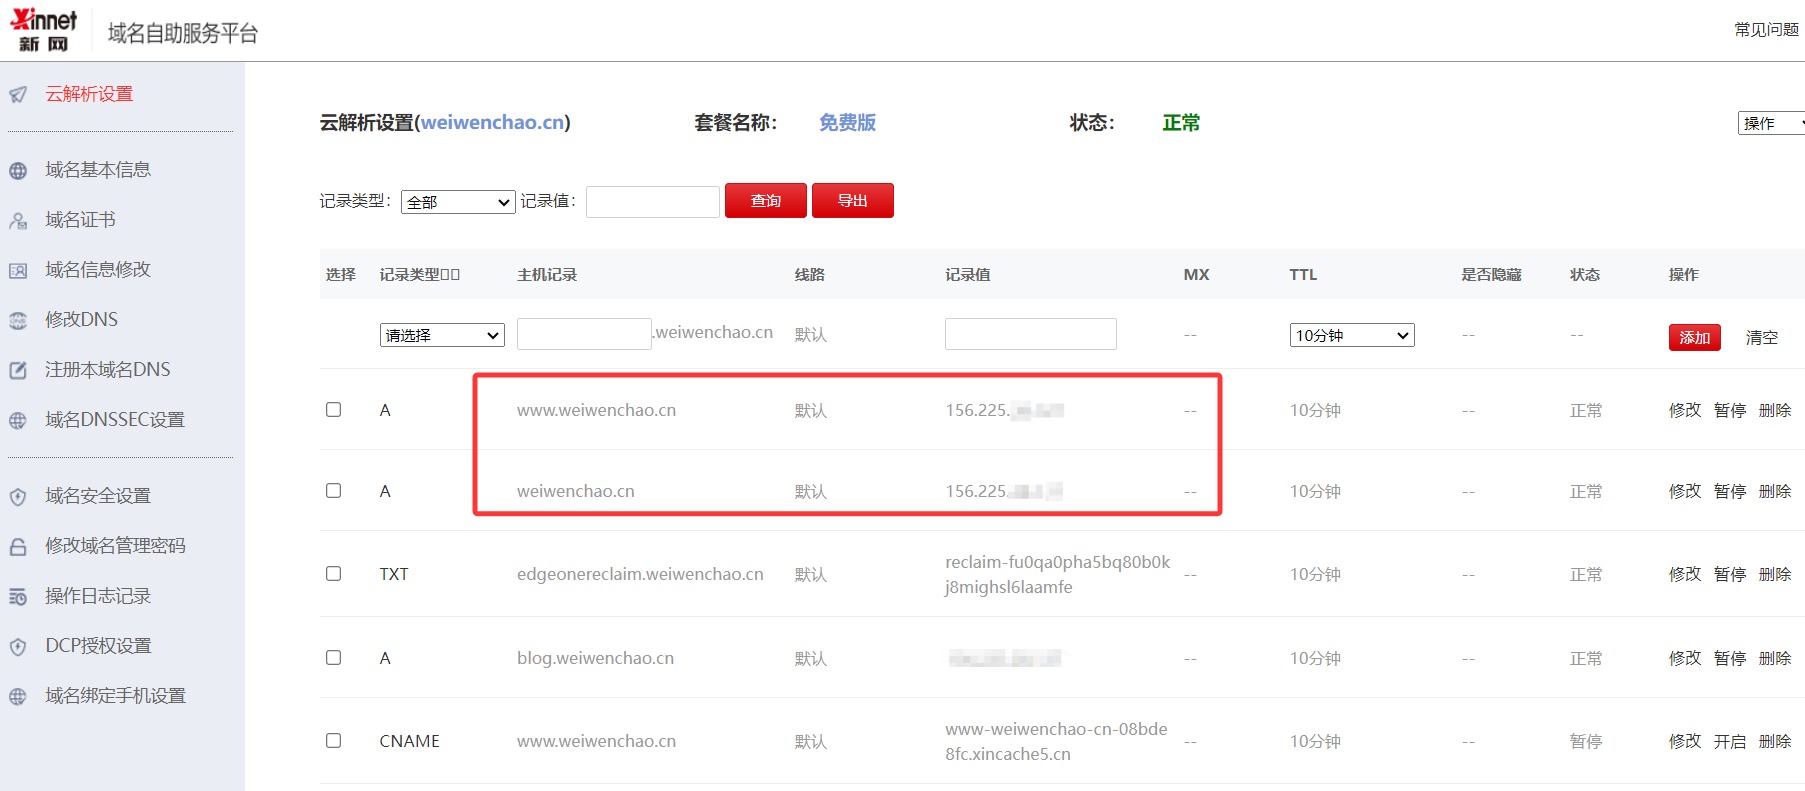This screenshot has height=791, width=1805.
Task: Open the 请选择 record type dropdown
Action: pyautogui.click(x=442, y=335)
